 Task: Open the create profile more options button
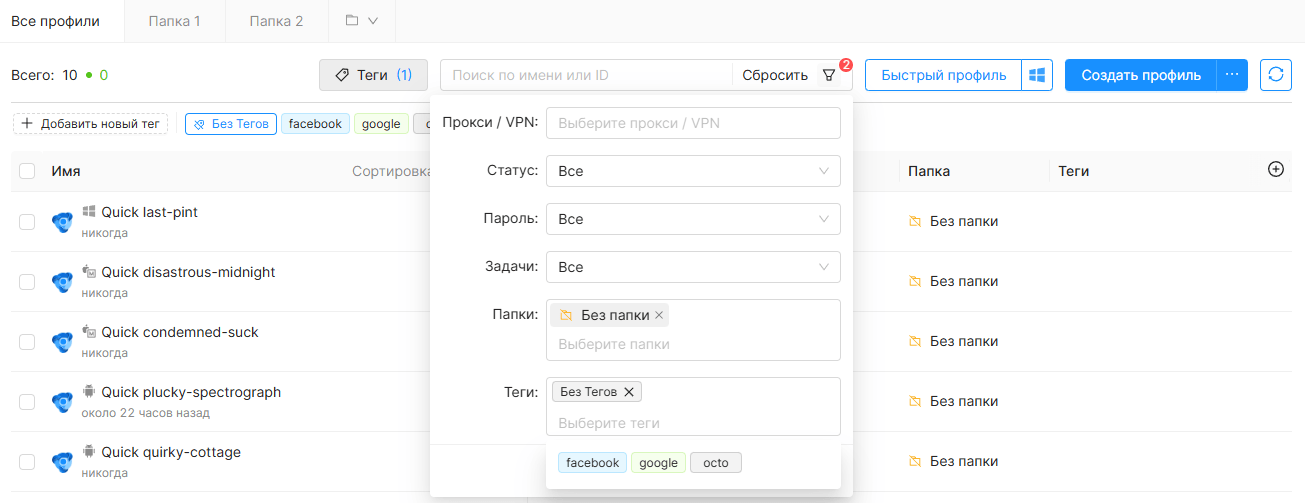click(x=1232, y=75)
